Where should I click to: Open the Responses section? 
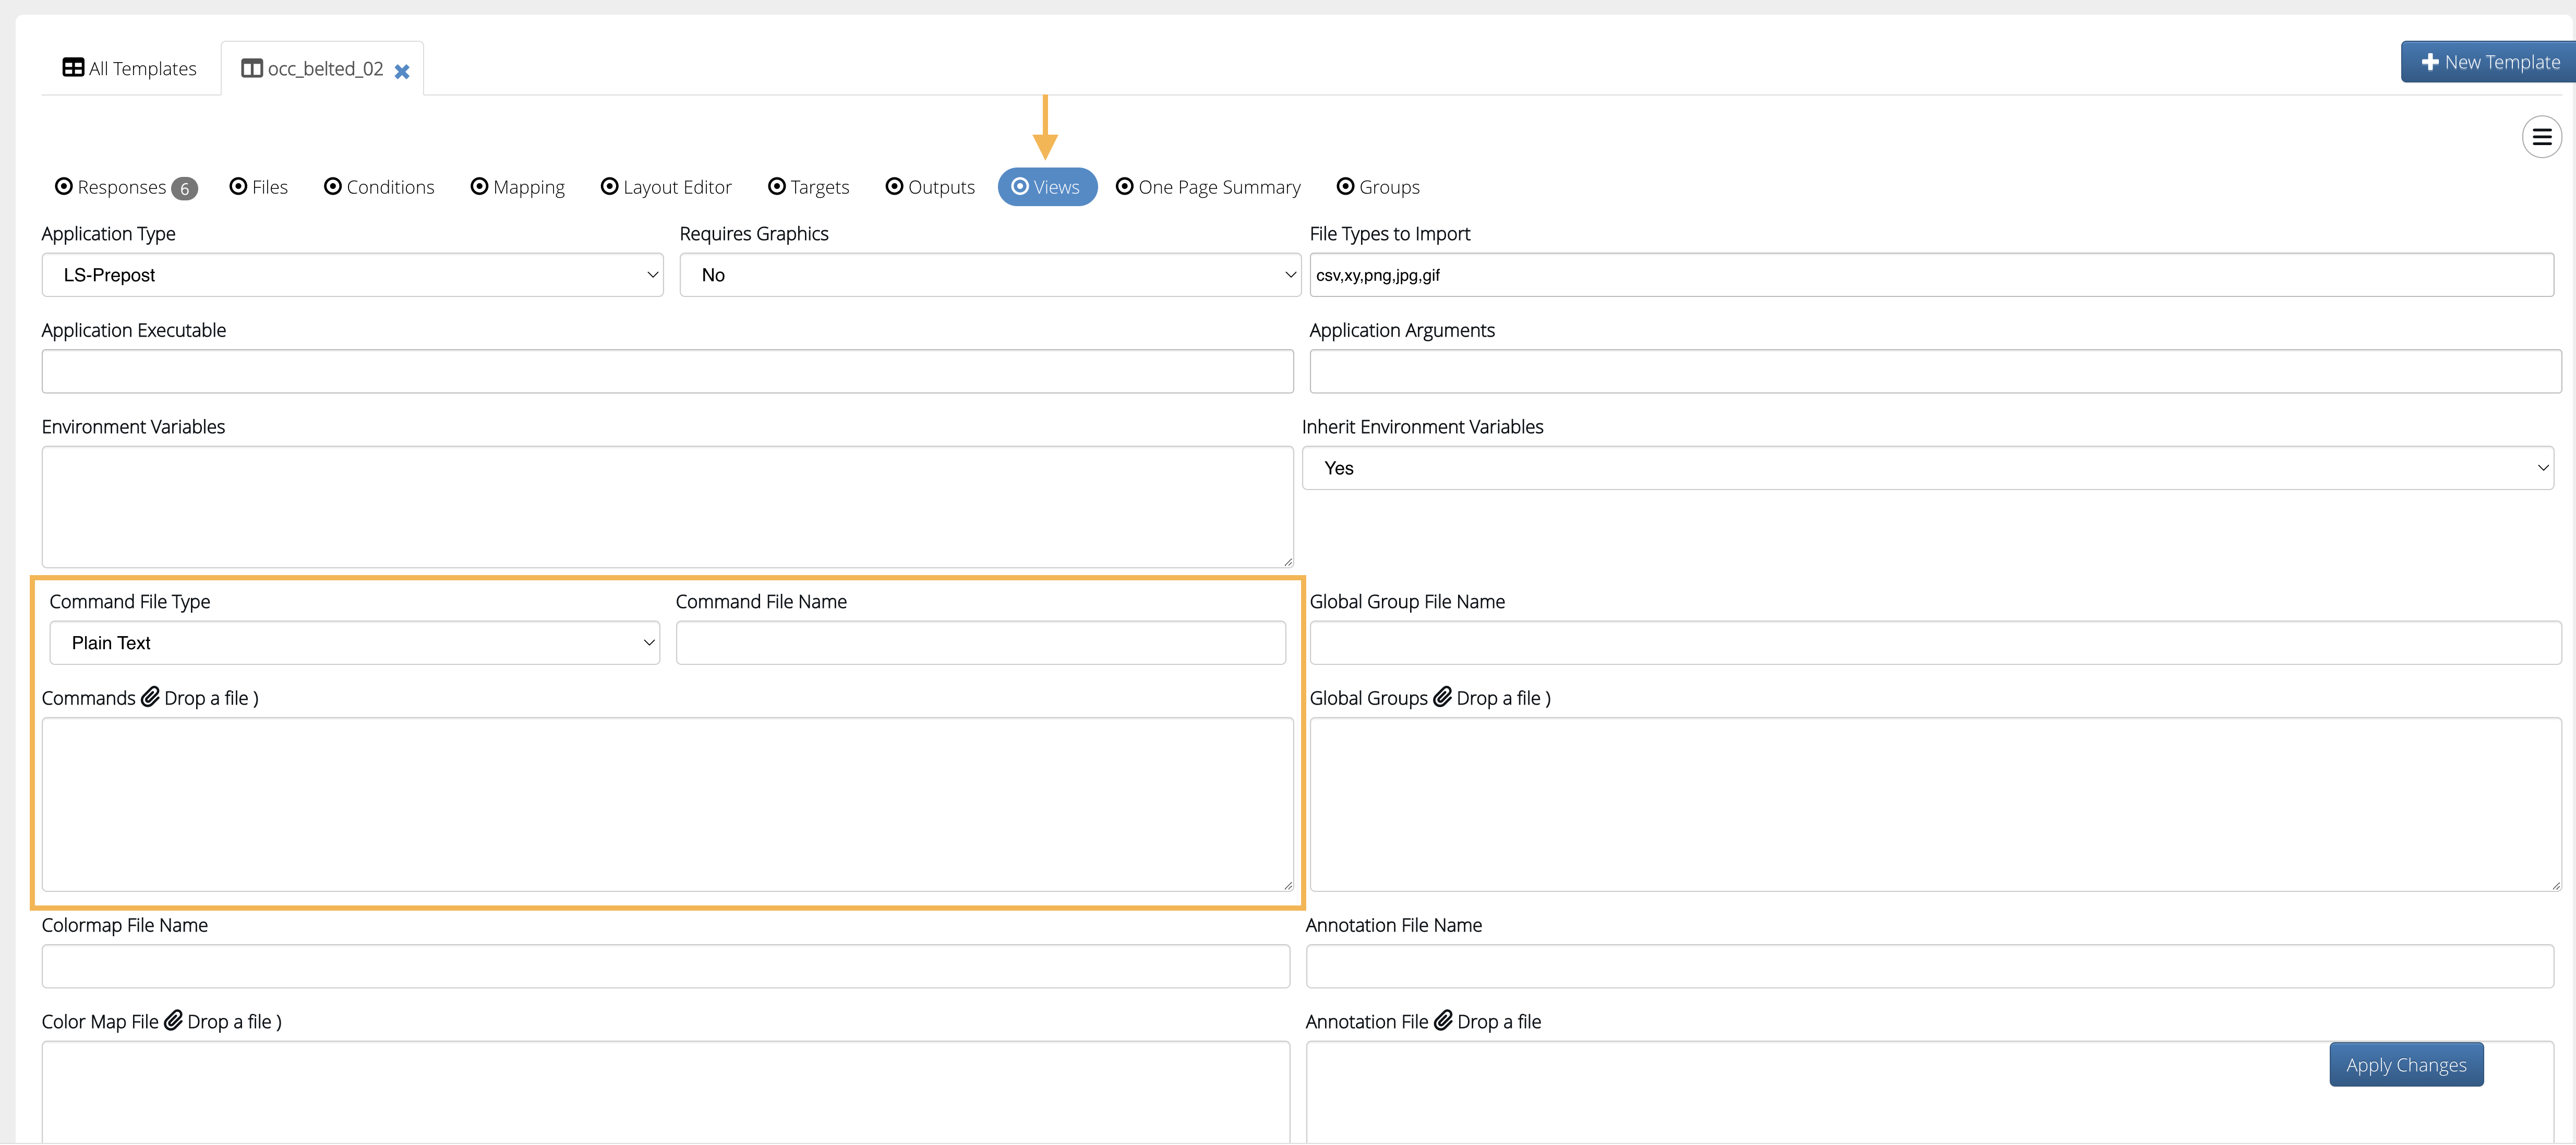[125, 187]
